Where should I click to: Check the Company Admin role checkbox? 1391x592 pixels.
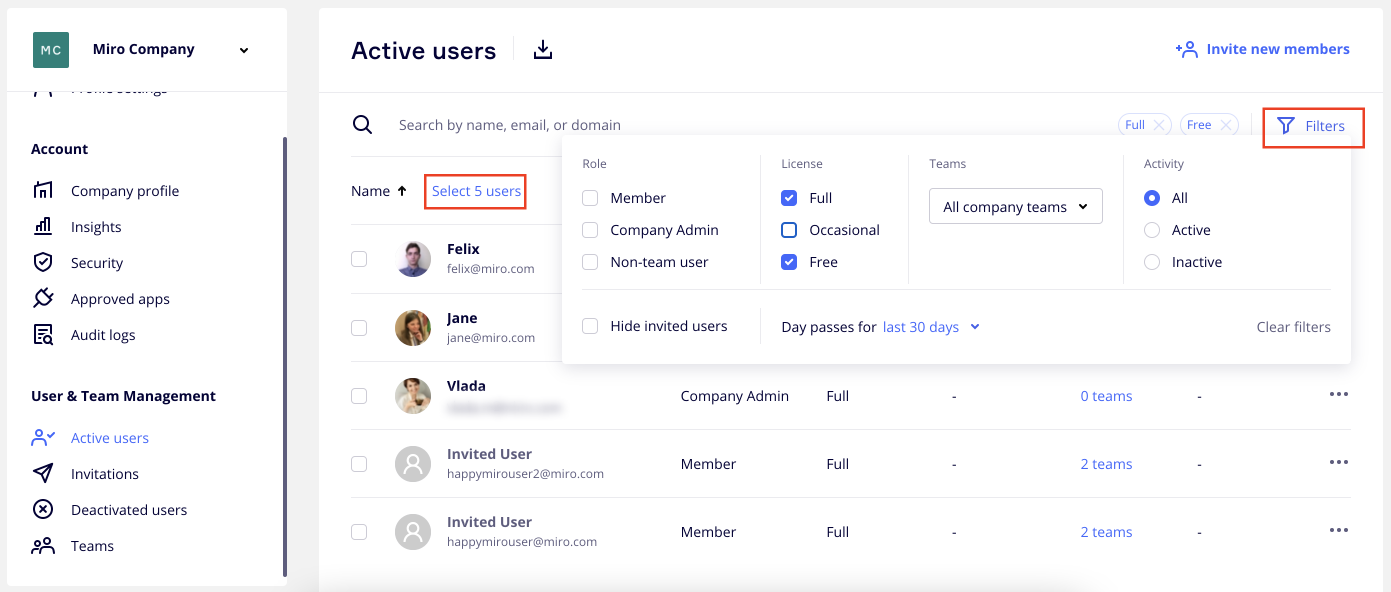click(591, 230)
